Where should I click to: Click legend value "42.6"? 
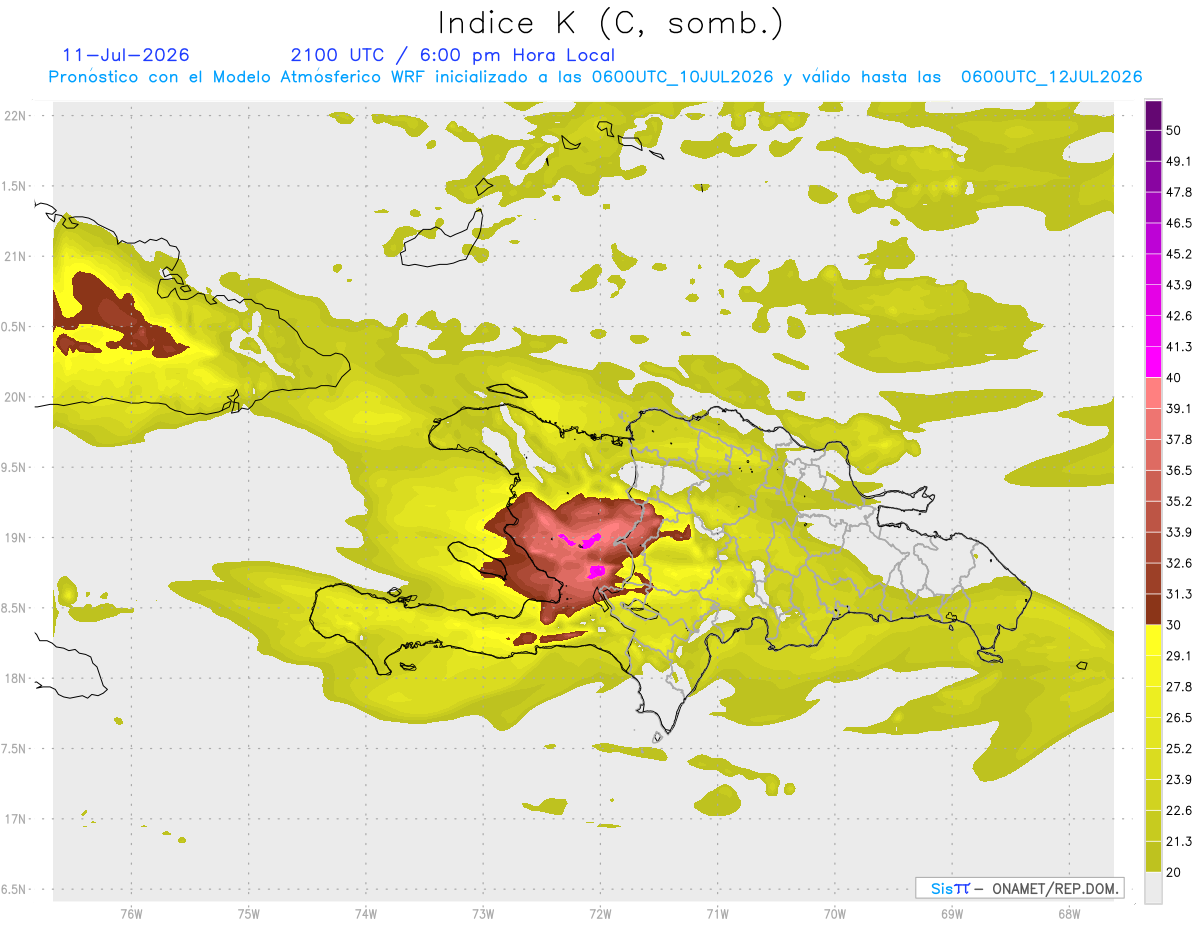[1178, 316]
